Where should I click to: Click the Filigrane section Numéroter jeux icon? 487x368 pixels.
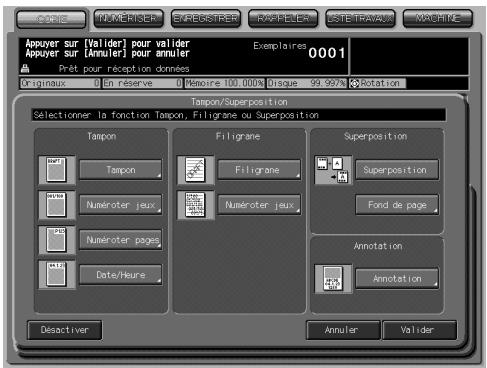tap(195, 205)
